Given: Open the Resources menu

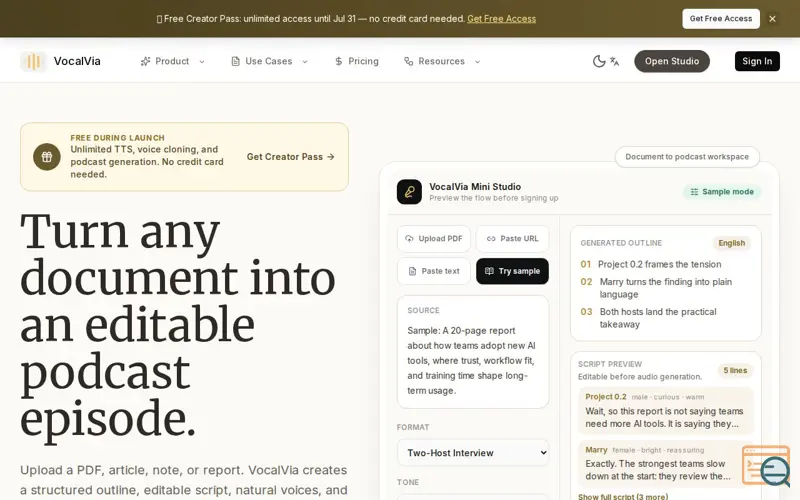Looking at the screenshot, I should [442, 61].
